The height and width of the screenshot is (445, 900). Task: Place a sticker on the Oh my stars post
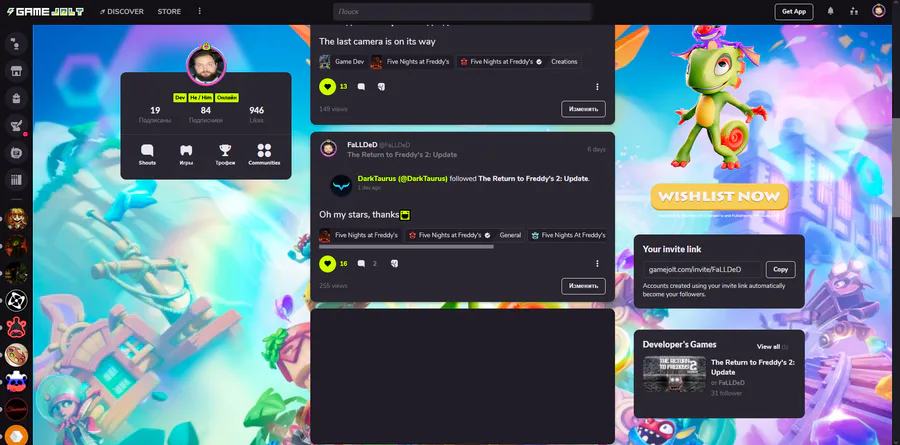394,264
